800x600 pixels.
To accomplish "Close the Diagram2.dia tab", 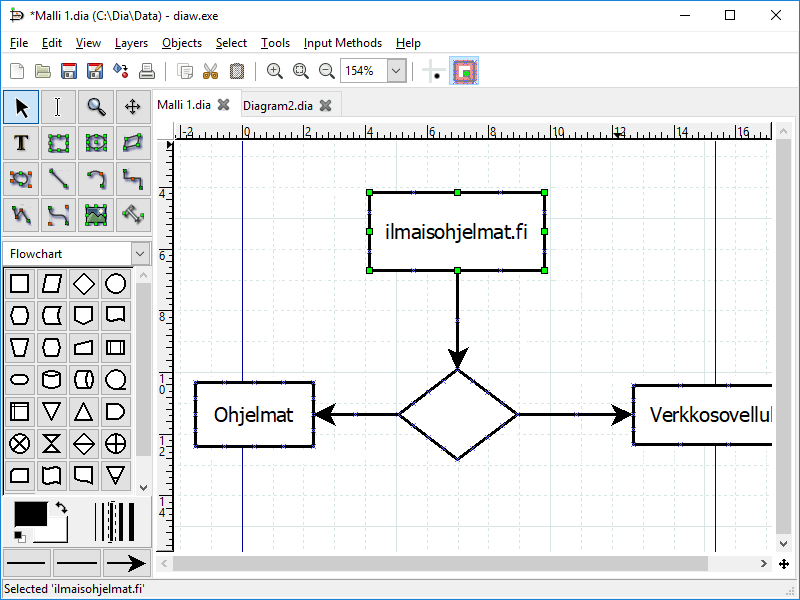I will [326, 106].
